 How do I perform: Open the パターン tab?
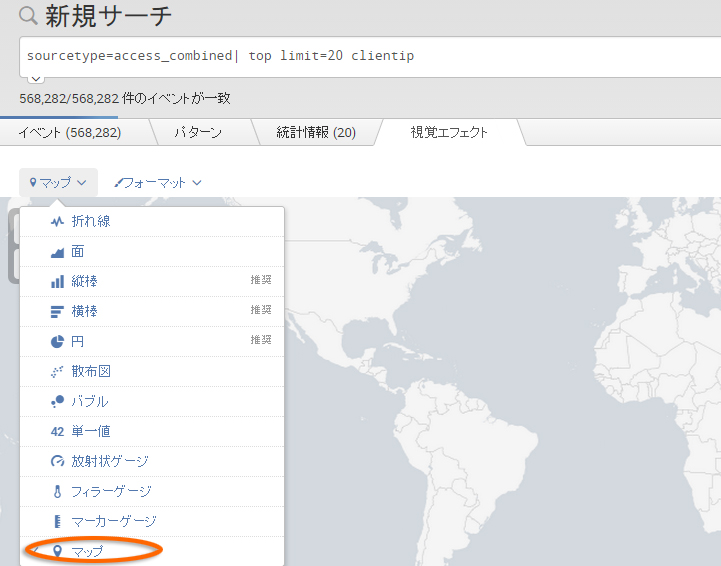coord(198,132)
